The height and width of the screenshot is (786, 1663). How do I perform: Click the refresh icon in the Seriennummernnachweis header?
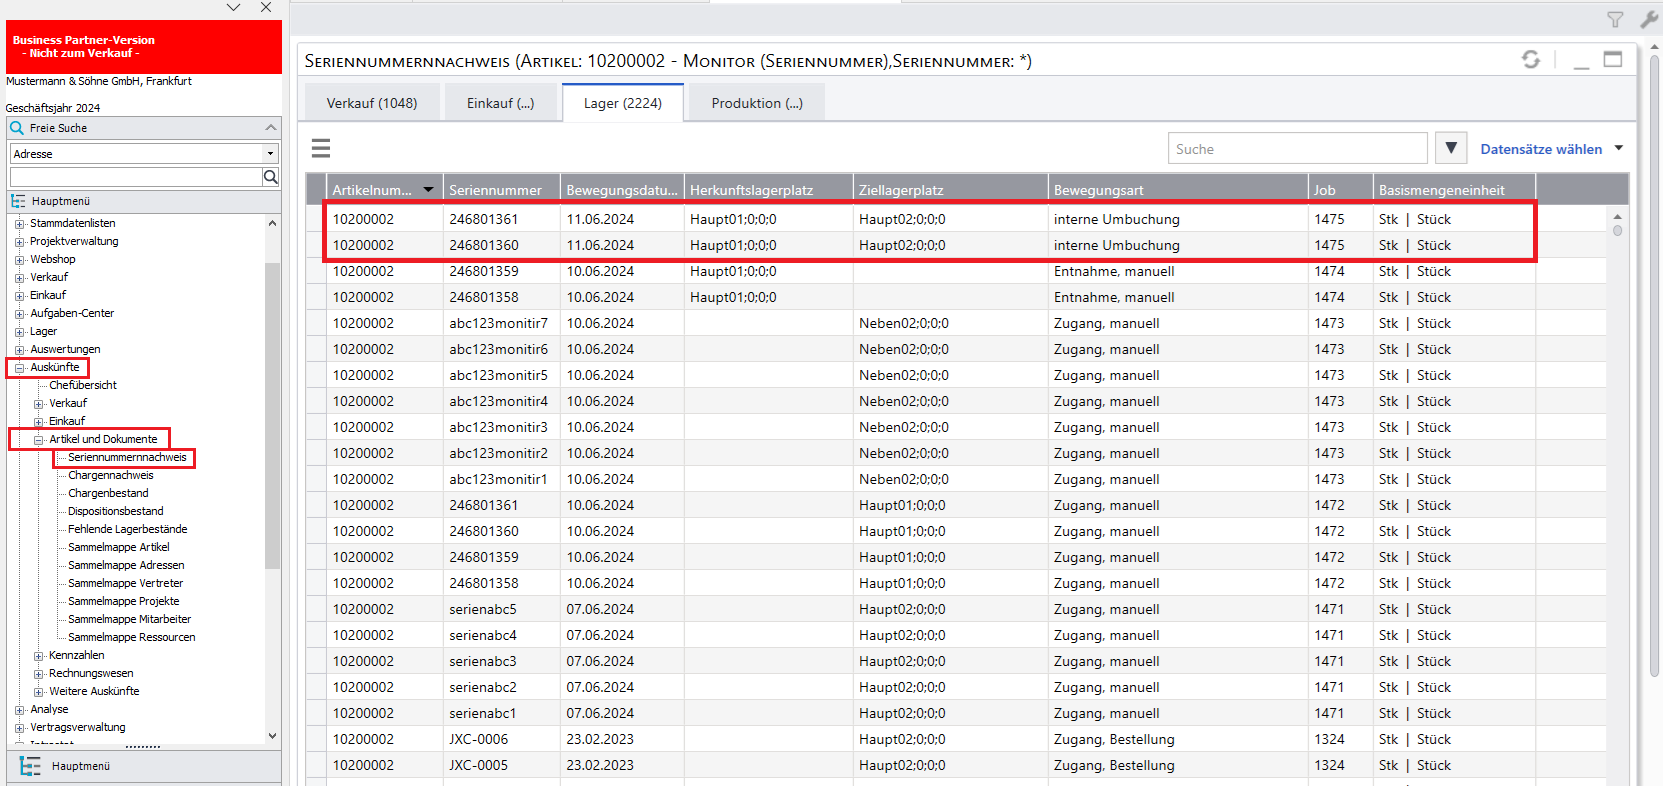(x=1530, y=60)
